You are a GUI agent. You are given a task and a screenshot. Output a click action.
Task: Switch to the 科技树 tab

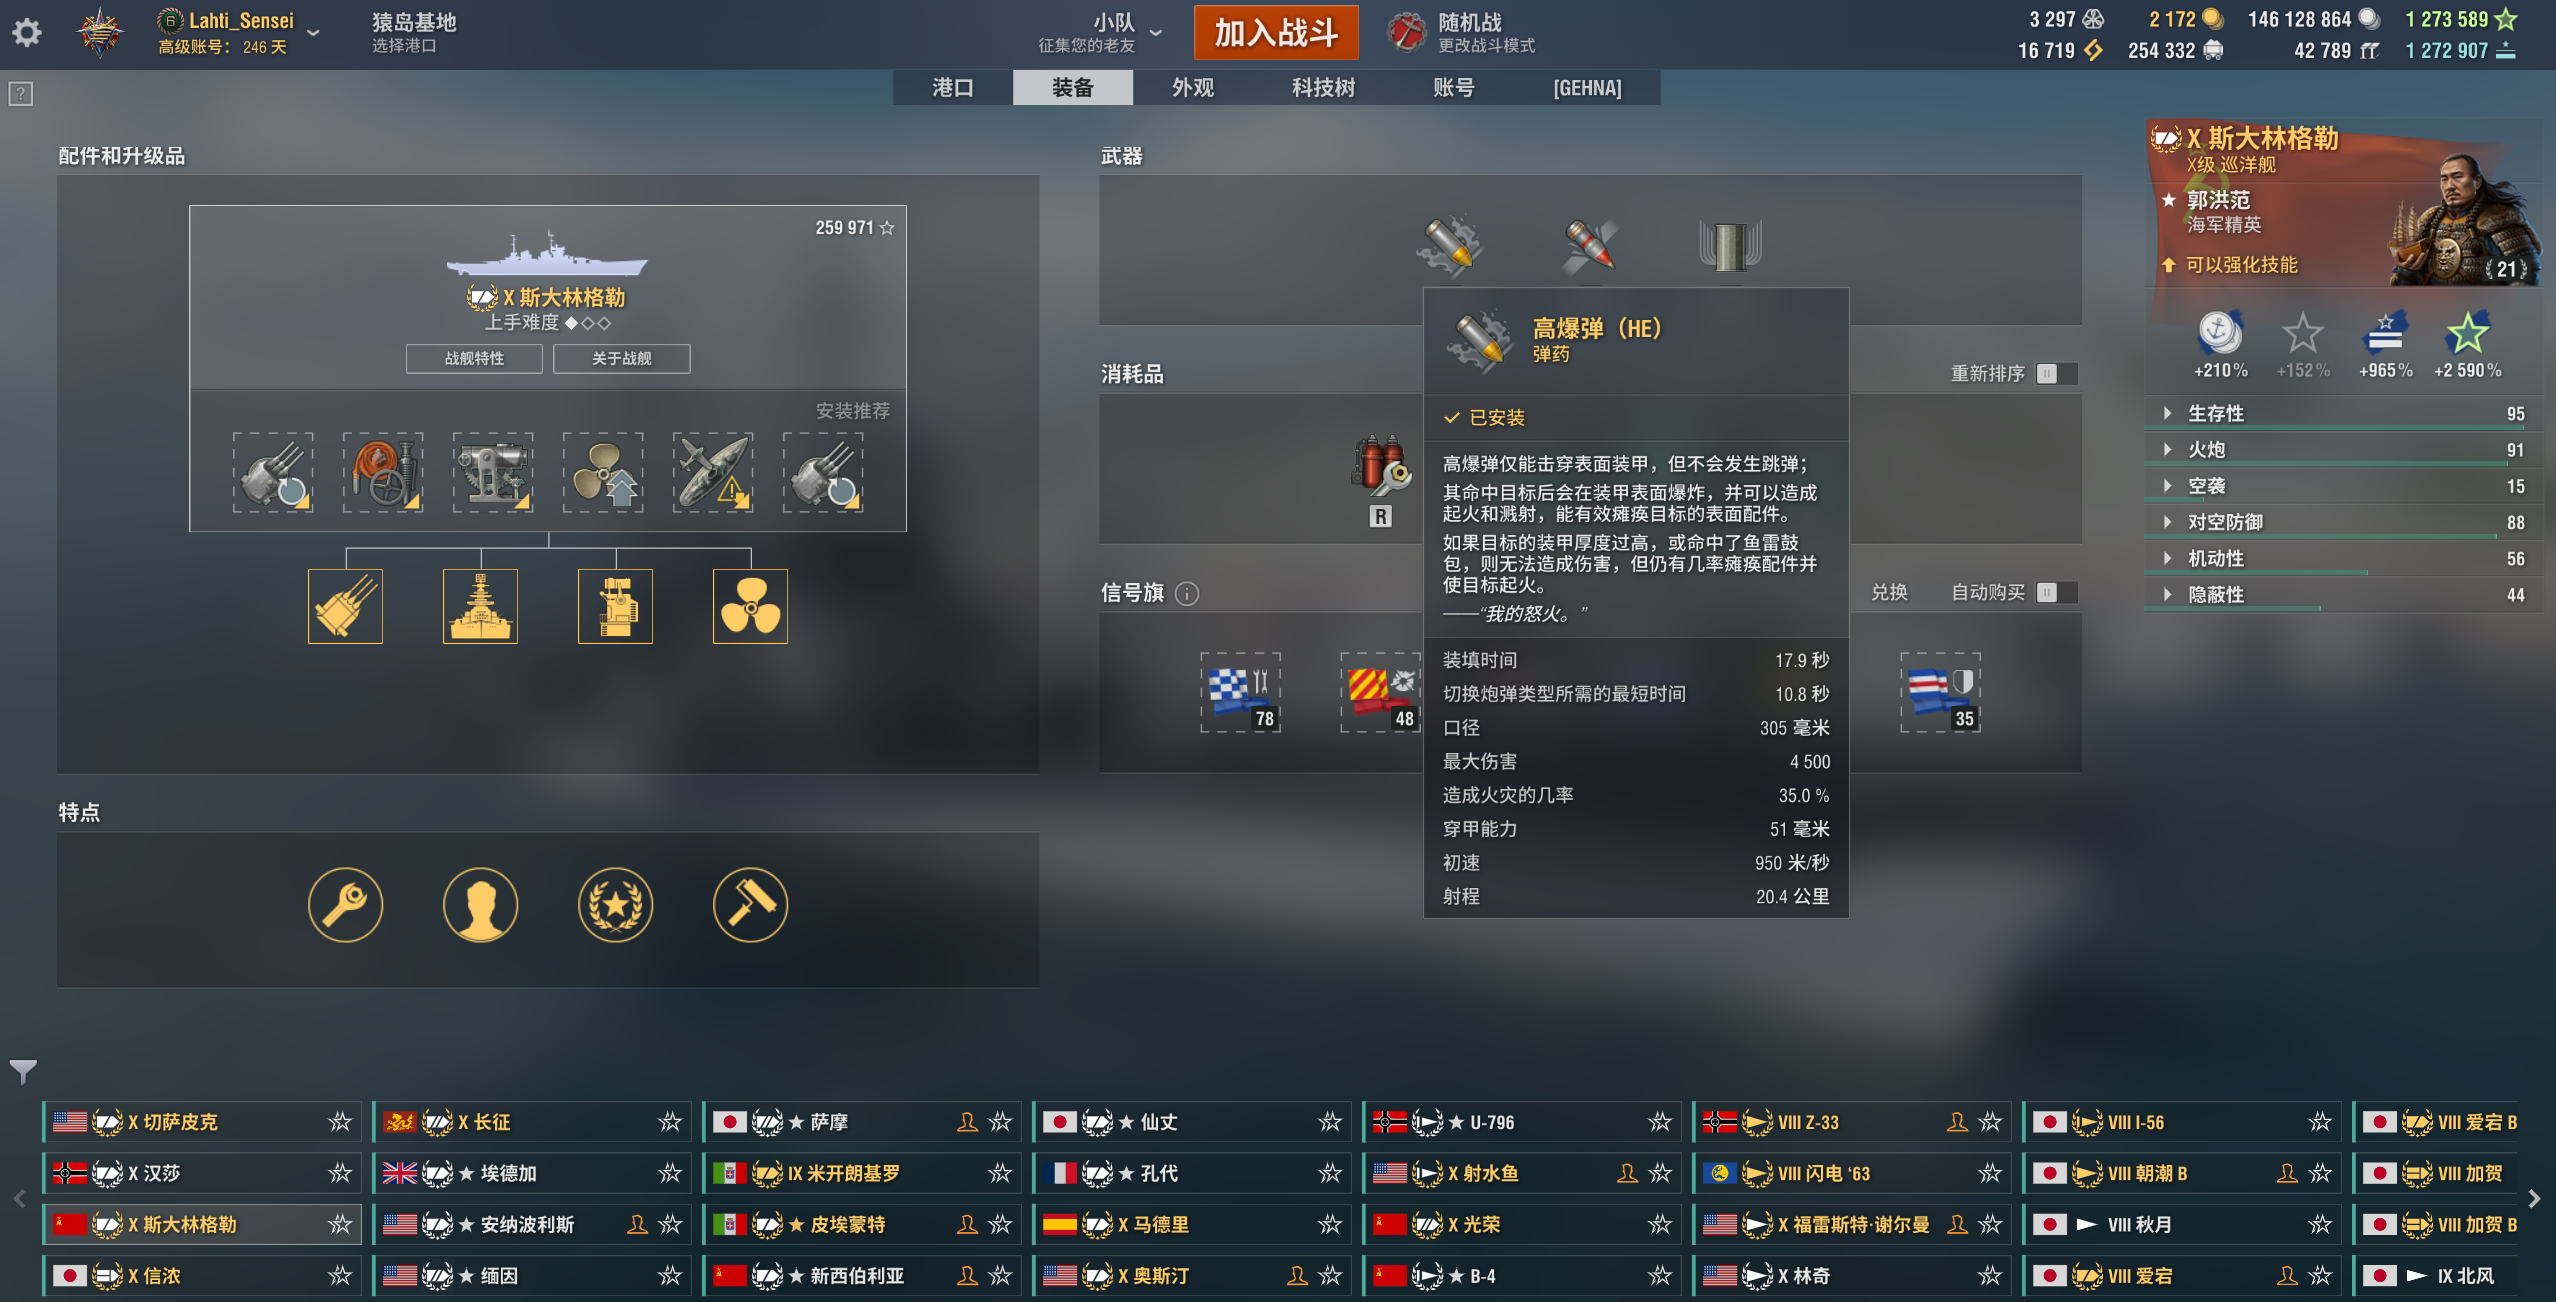tap(1323, 88)
